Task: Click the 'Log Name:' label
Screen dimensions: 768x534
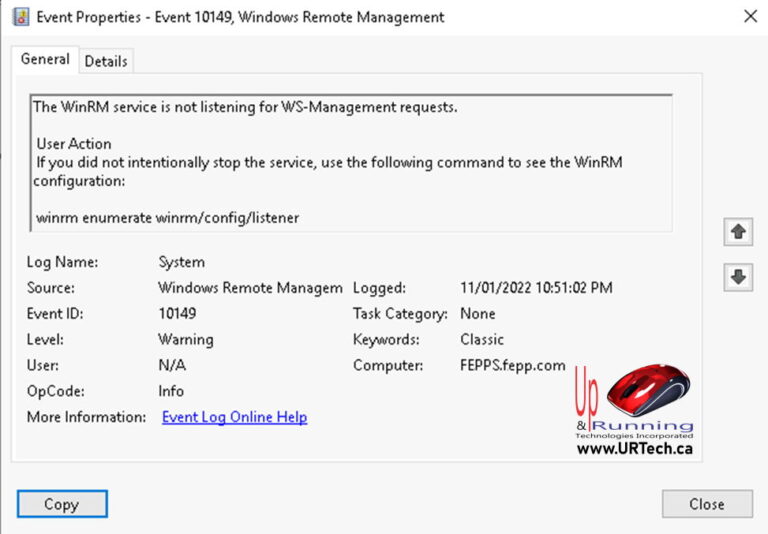Action: pyautogui.click(x=62, y=262)
